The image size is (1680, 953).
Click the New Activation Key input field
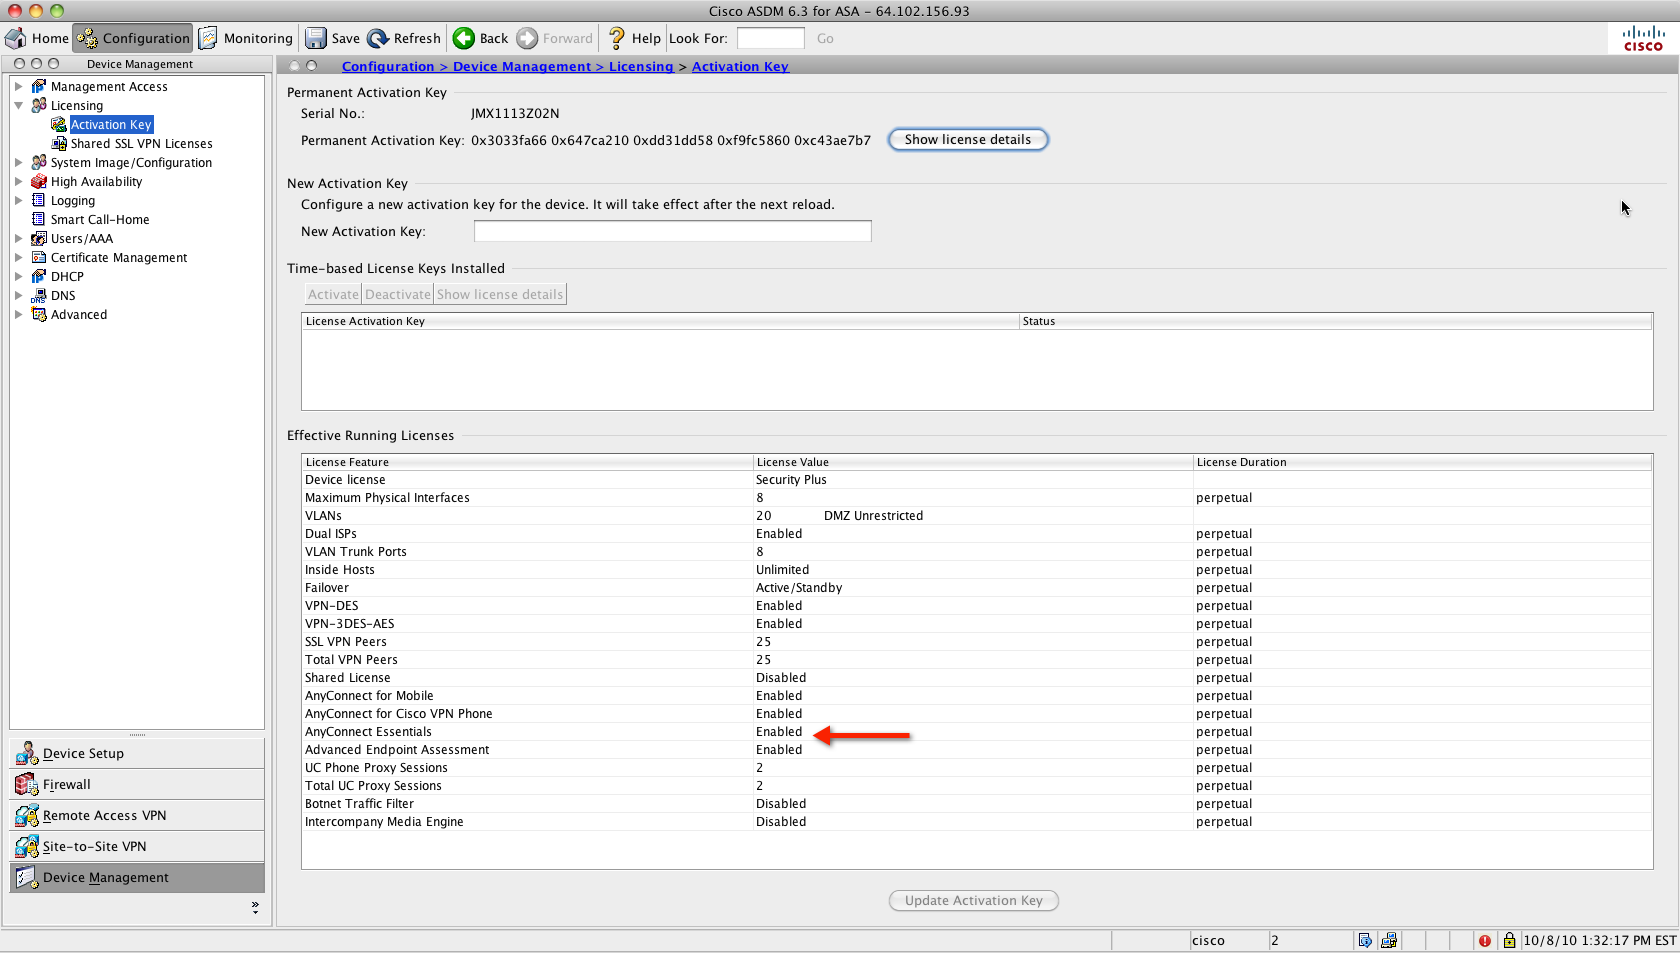[x=673, y=232]
